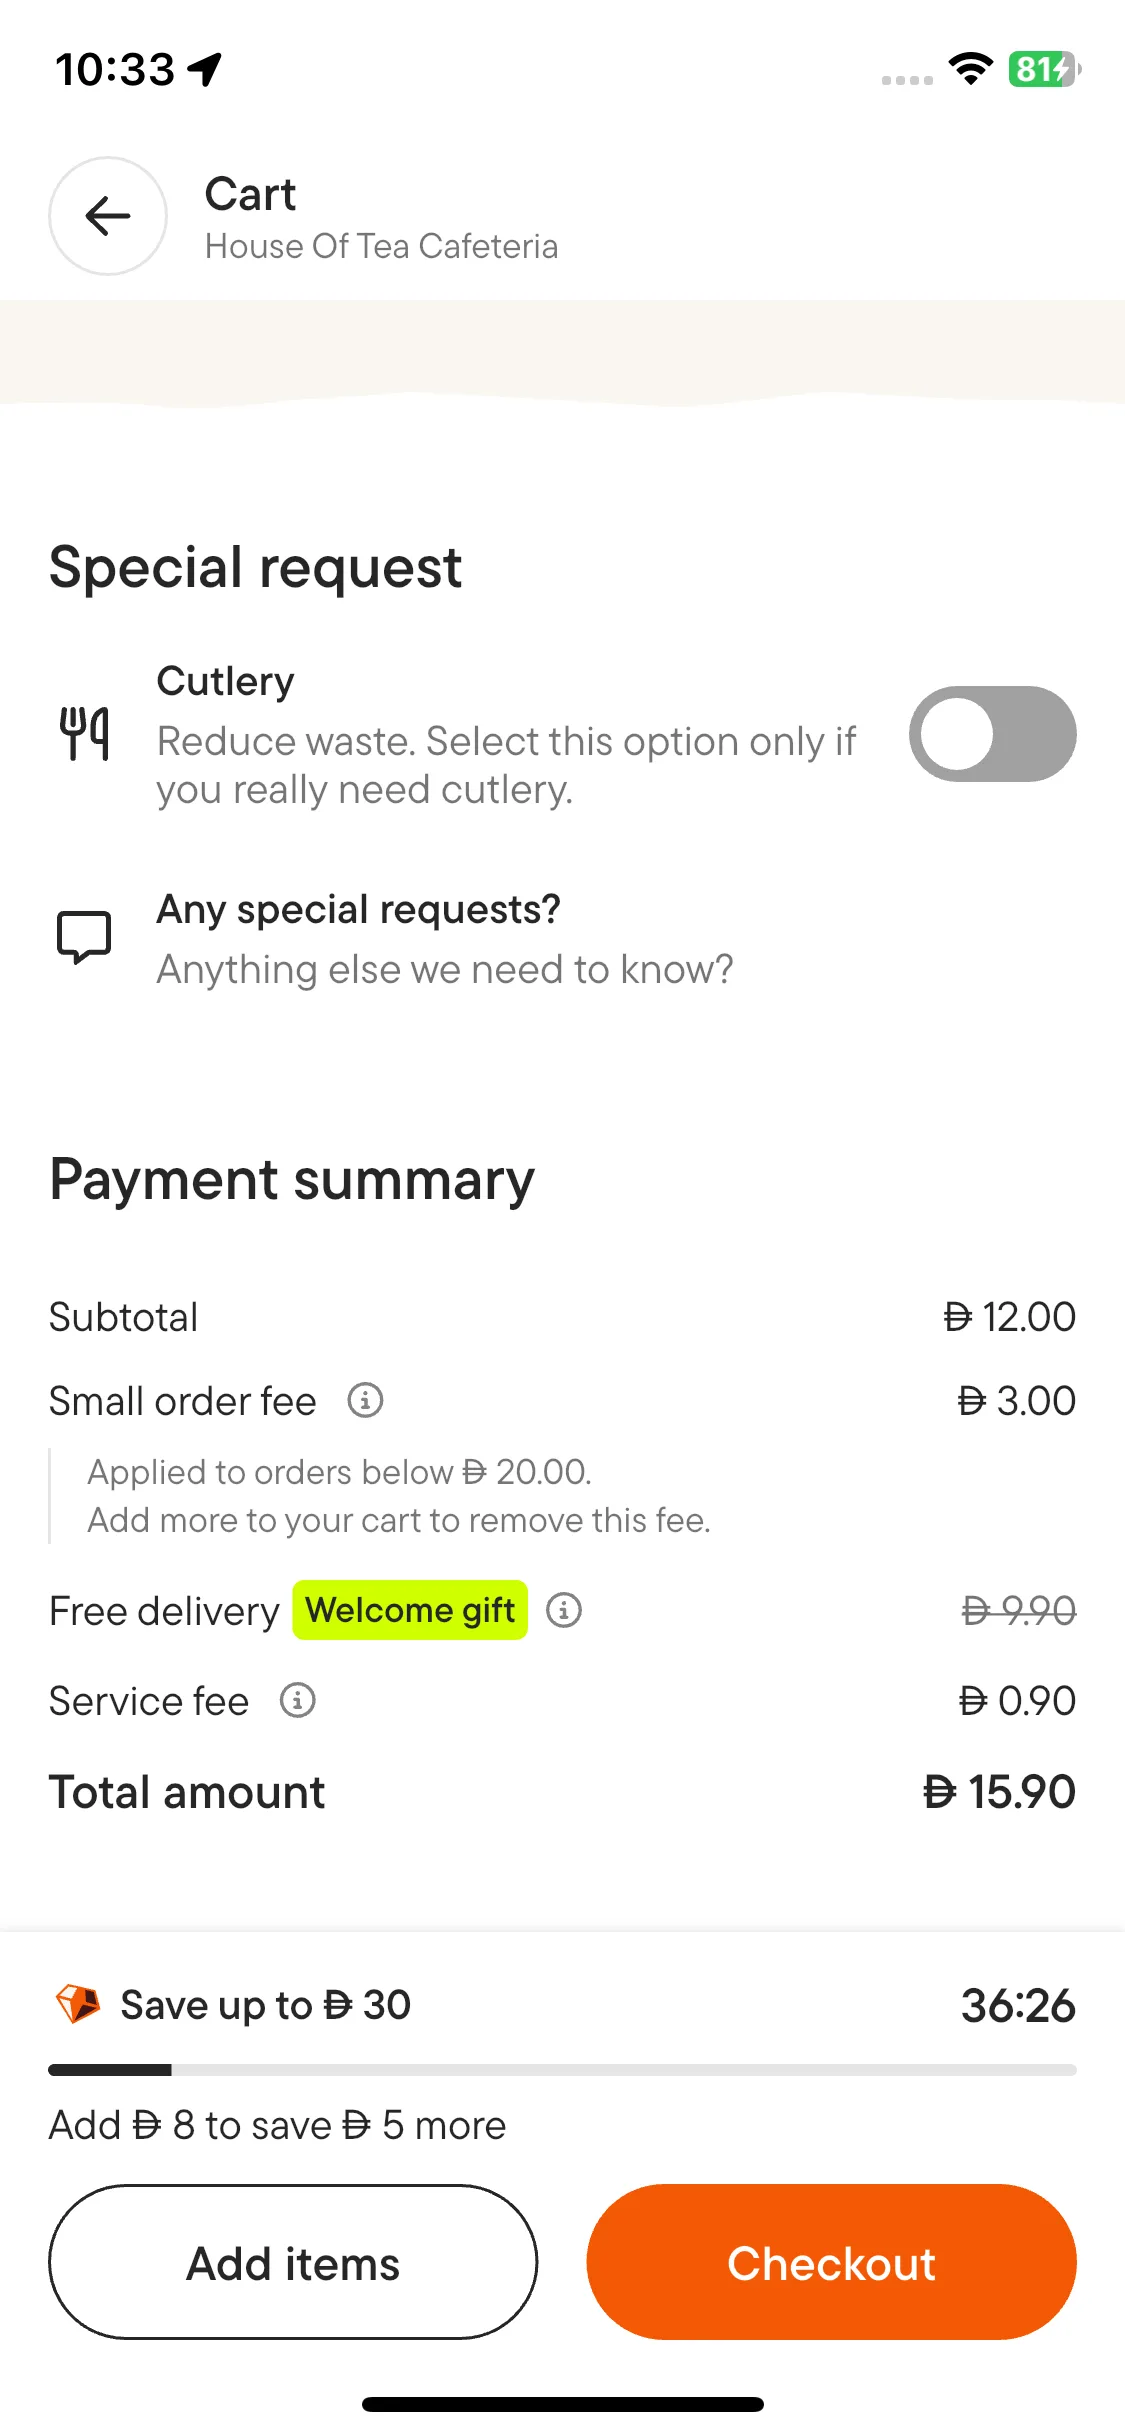This screenshot has height=2436, width=1125.
Task: Tap the Wi-Fi status icon
Action: [x=970, y=69]
